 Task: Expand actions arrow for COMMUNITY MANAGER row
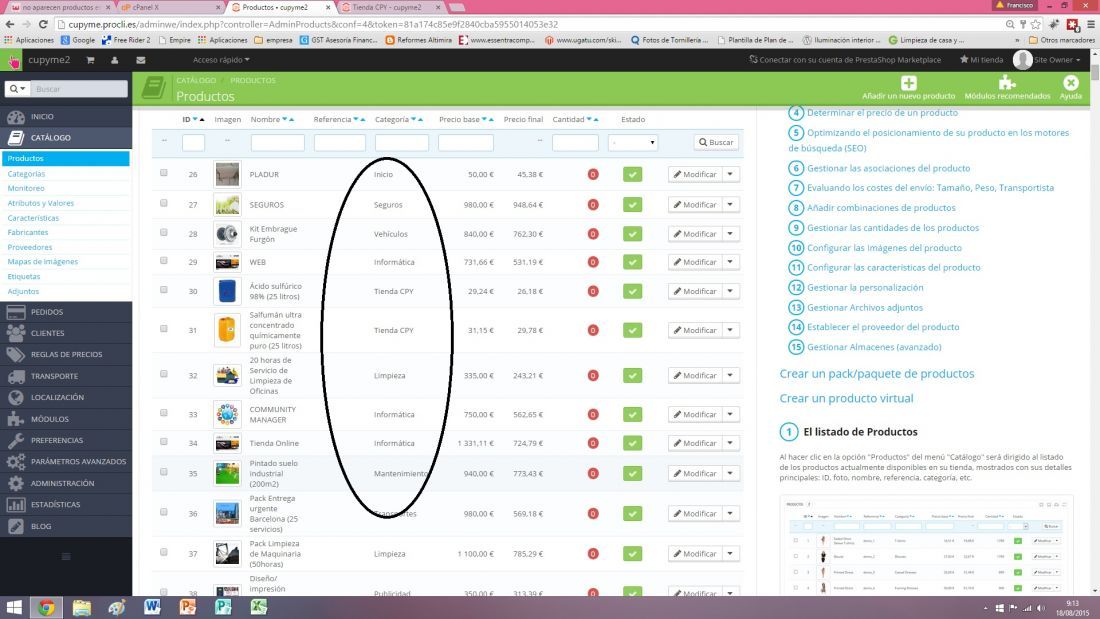pos(730,414)
